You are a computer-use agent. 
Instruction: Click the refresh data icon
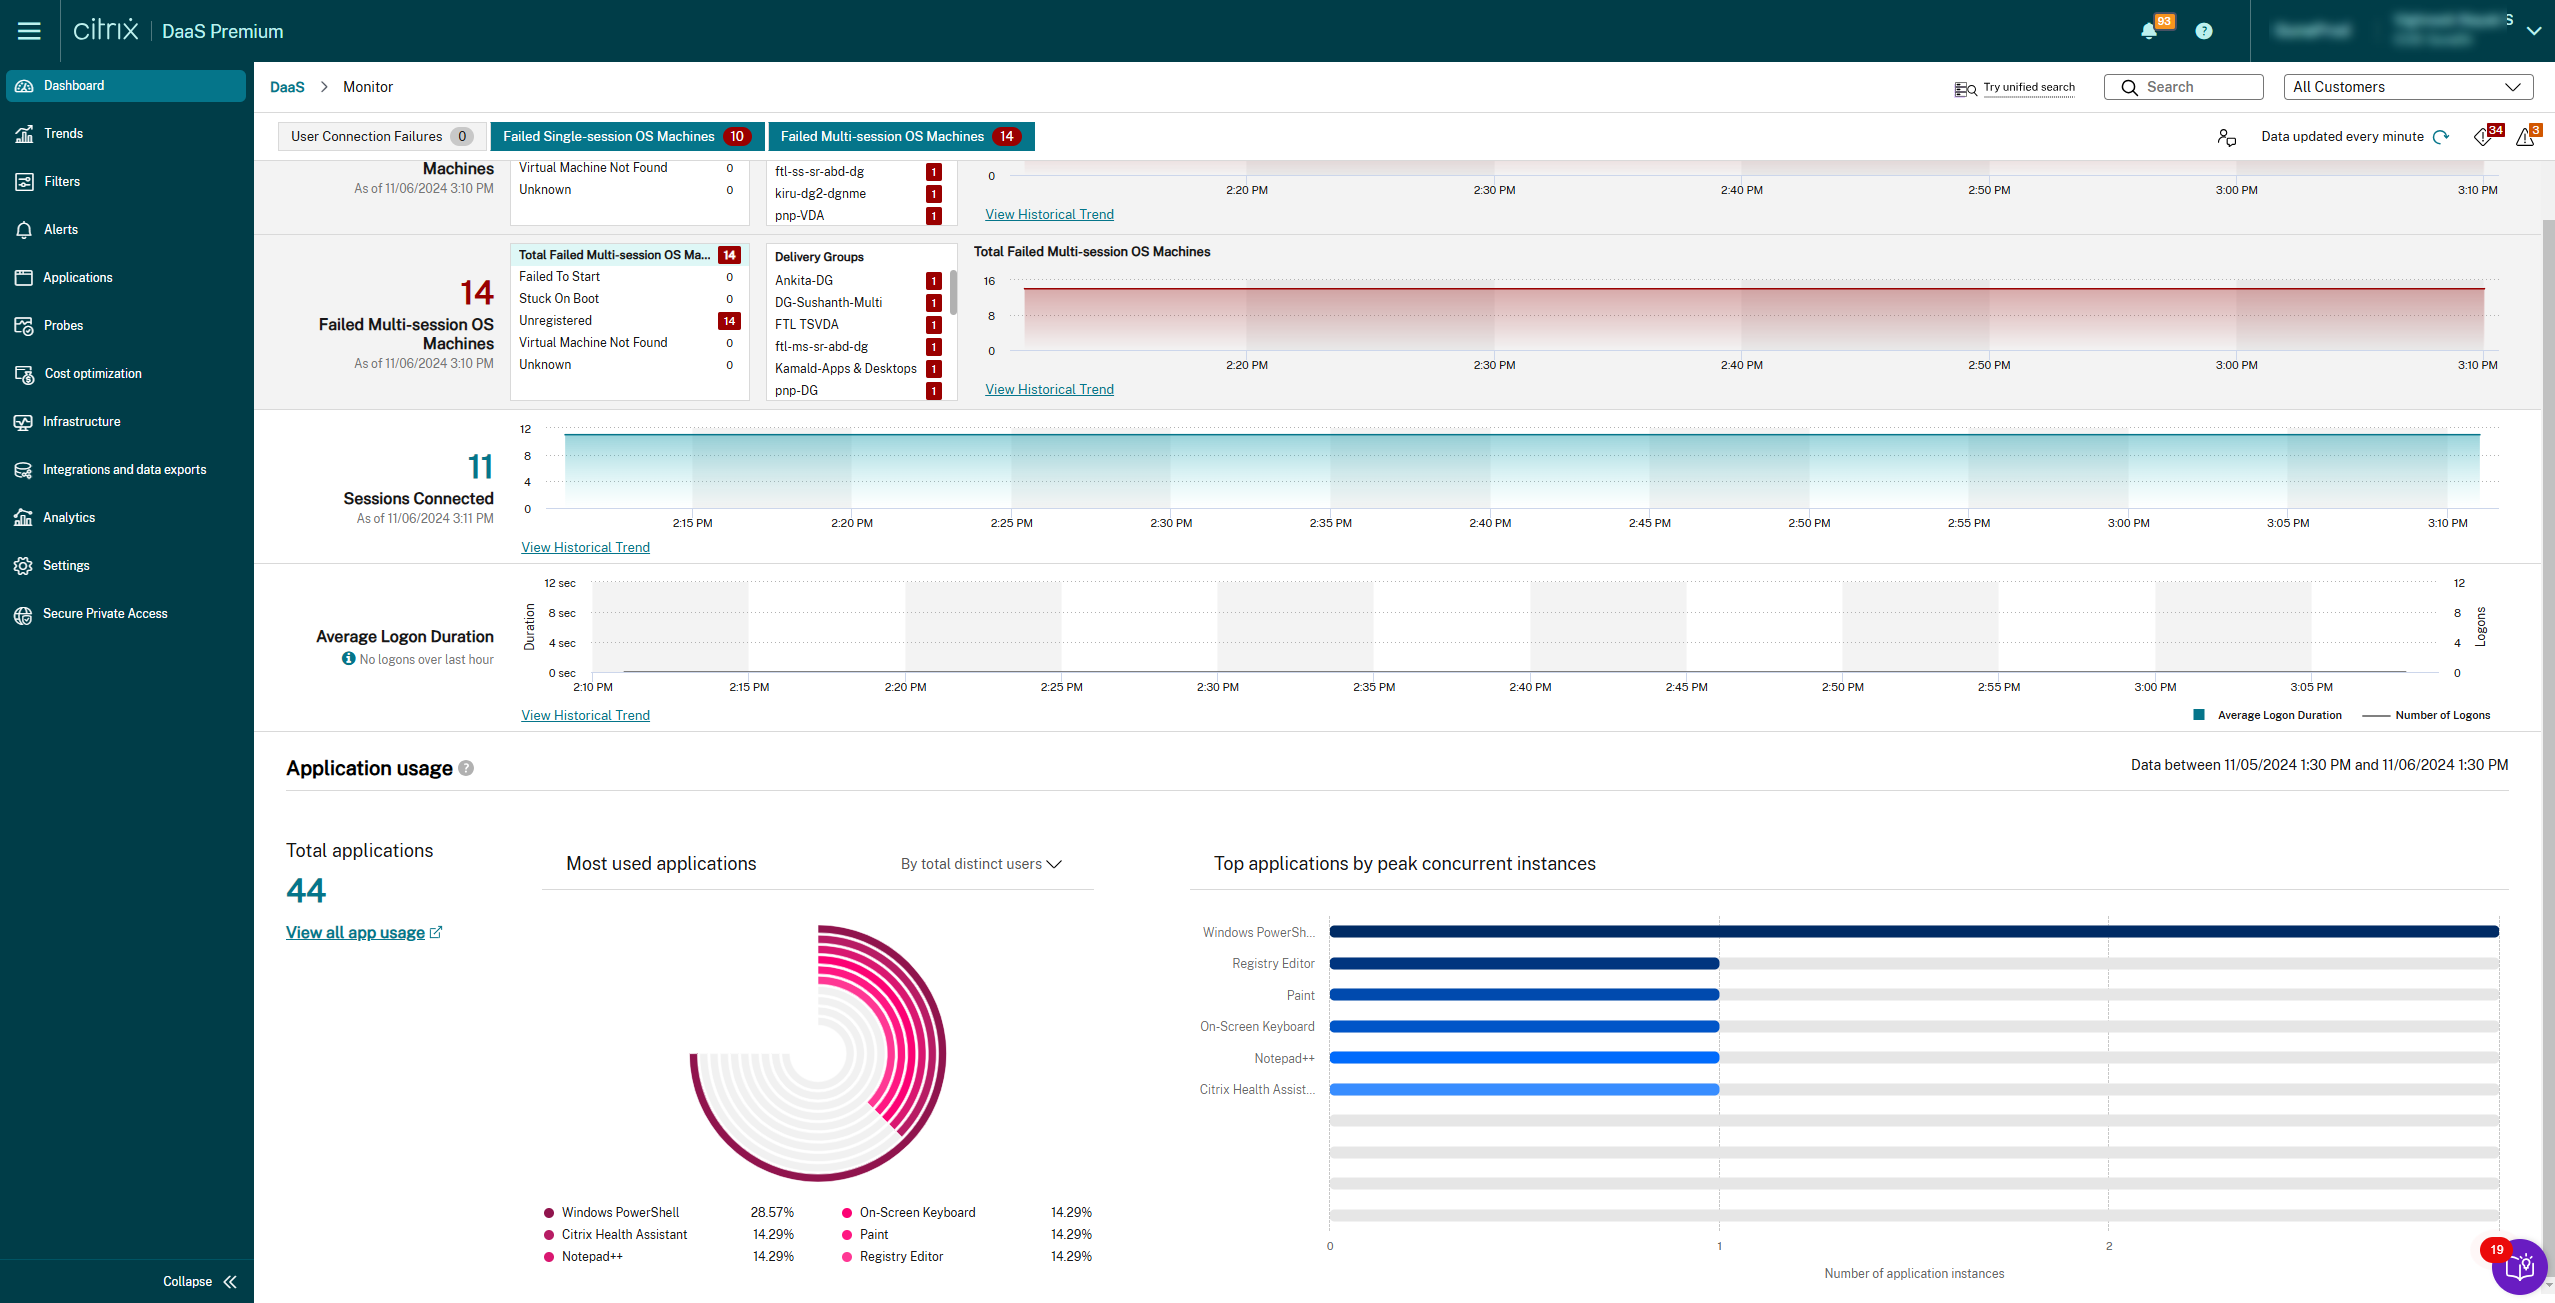tap(2441, 137)
